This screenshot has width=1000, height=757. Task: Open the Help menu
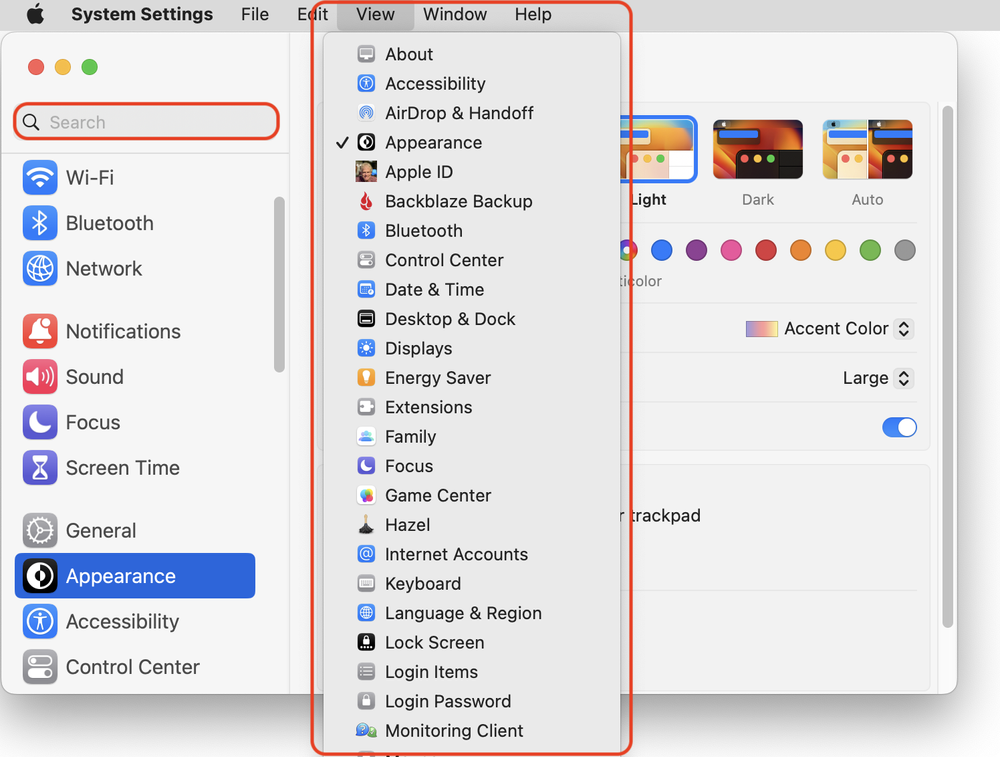click(533, 14)
